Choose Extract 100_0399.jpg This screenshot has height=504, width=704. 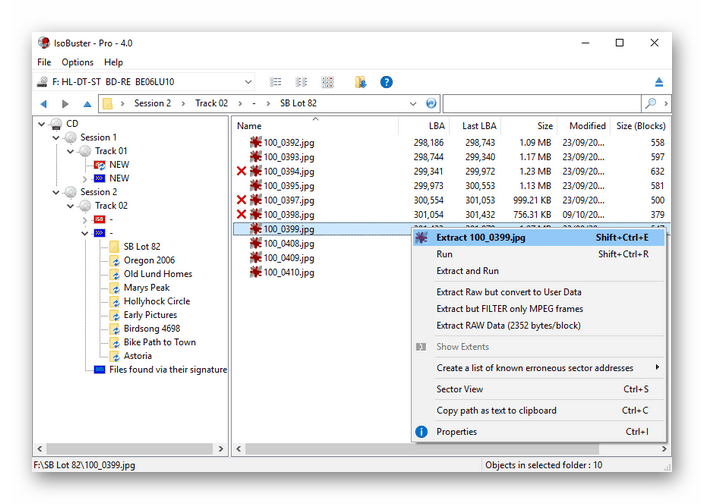pyautogui.click(x=538, y=237)
